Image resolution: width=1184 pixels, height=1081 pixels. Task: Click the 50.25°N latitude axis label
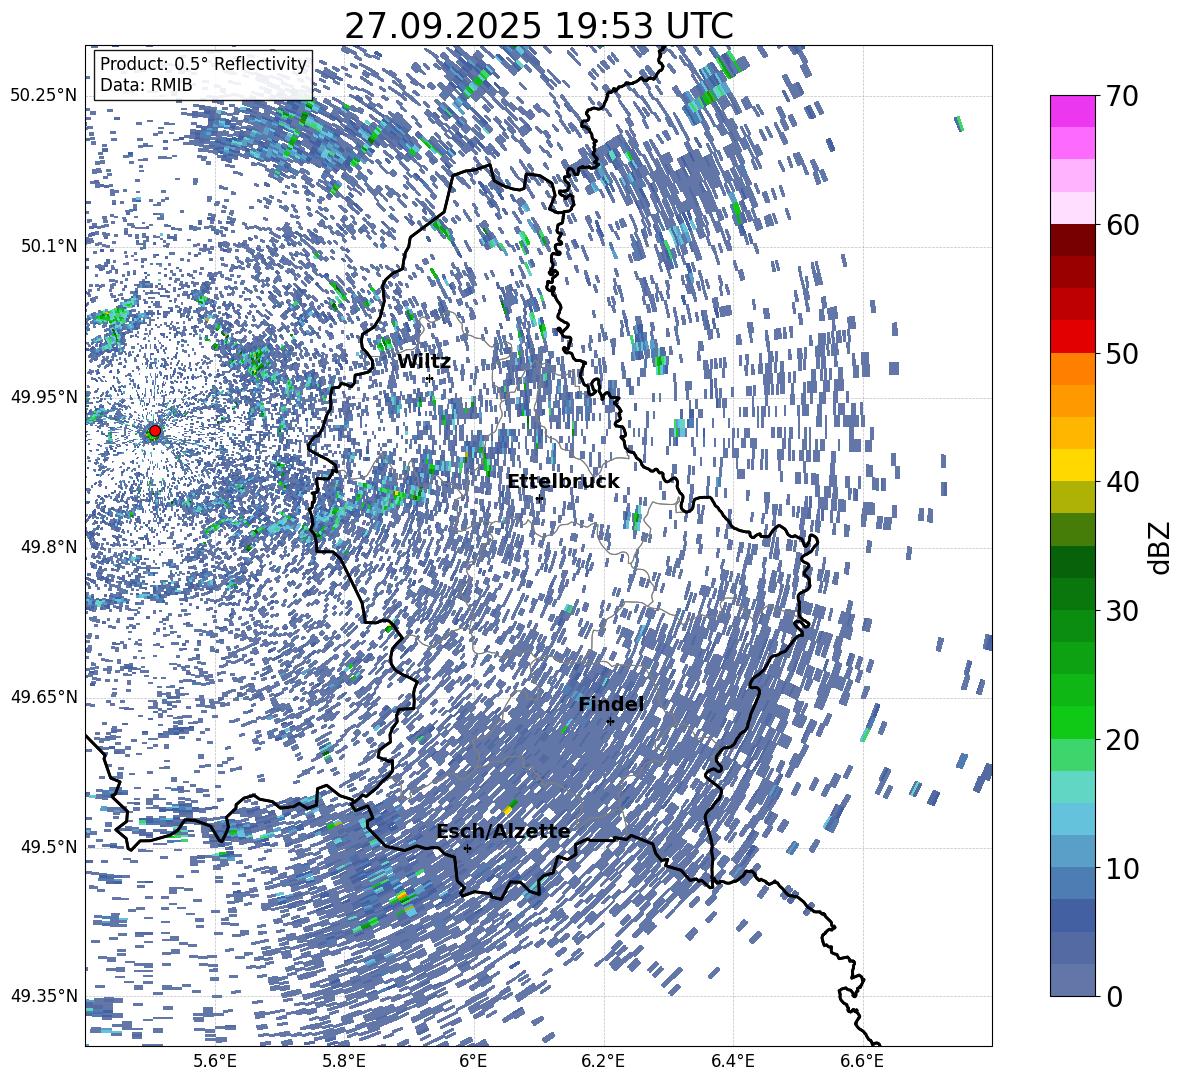tap(43, 96)
